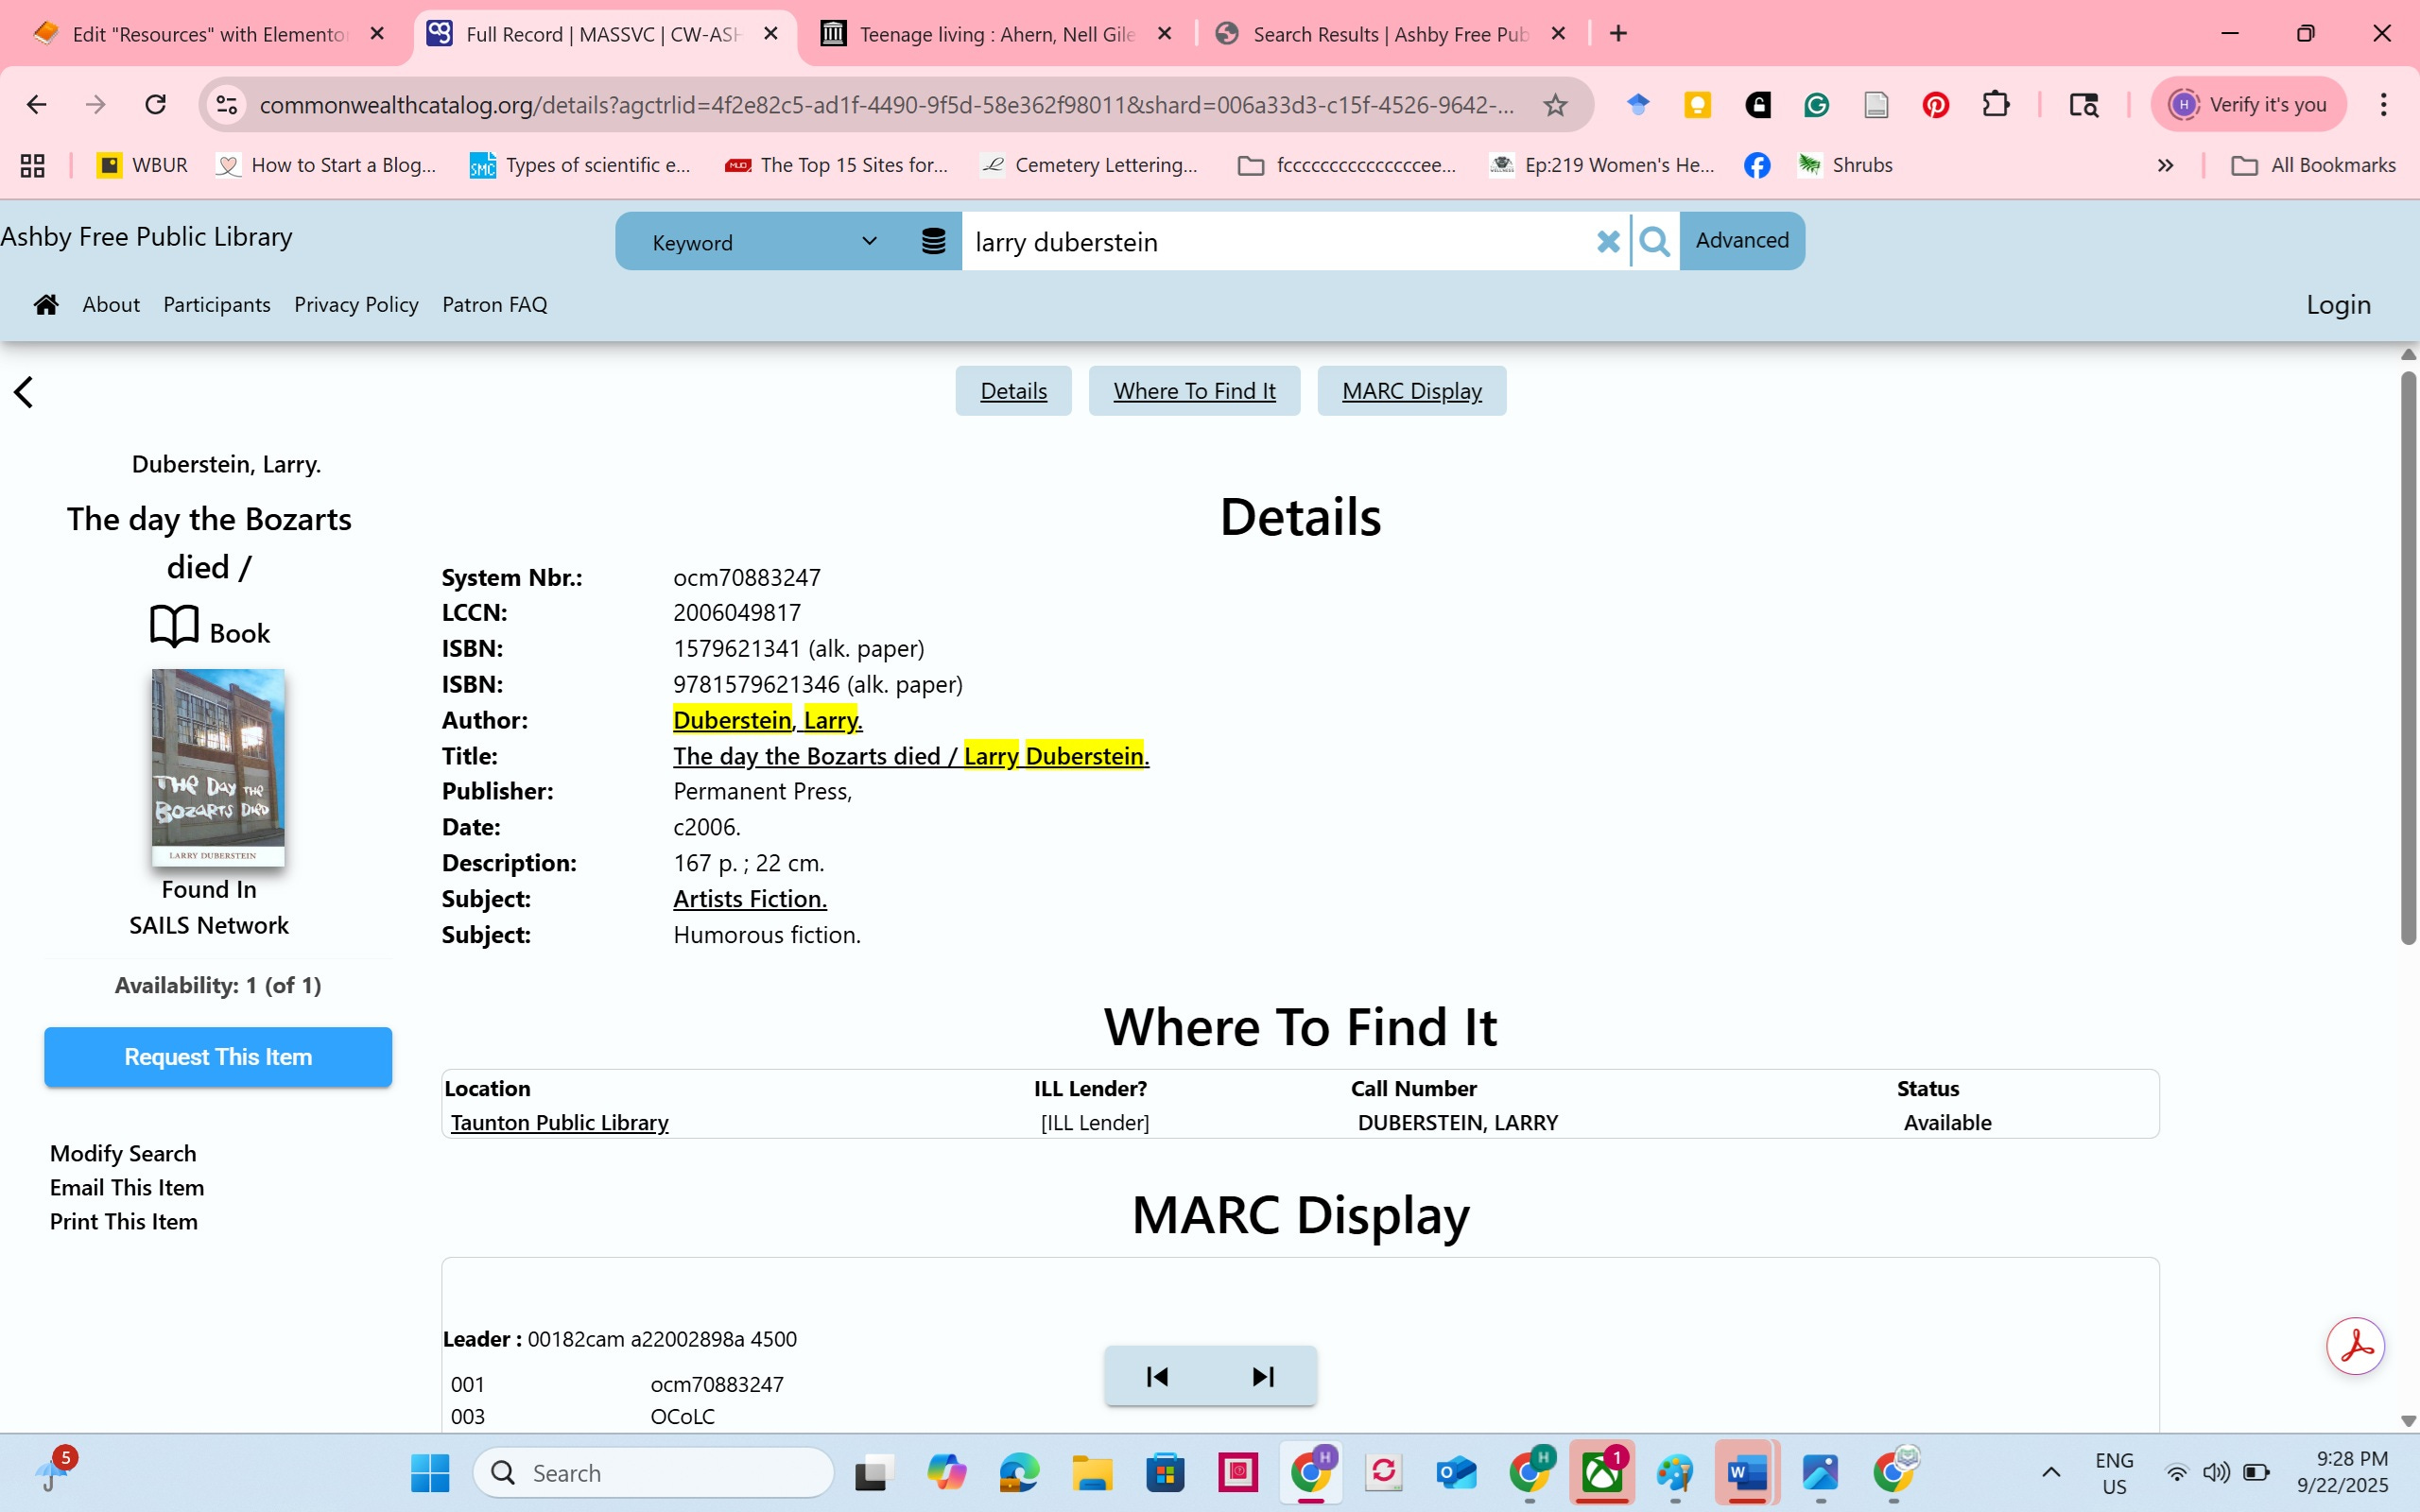Viewport: 2420px width, 1512px height.
Task: Jump to the MARC Display section tab
Action: click(x=1411, y=391)
